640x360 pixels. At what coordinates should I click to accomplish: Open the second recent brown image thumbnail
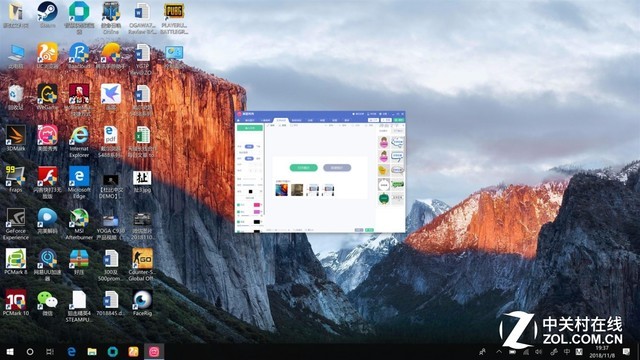coord(297,190)
